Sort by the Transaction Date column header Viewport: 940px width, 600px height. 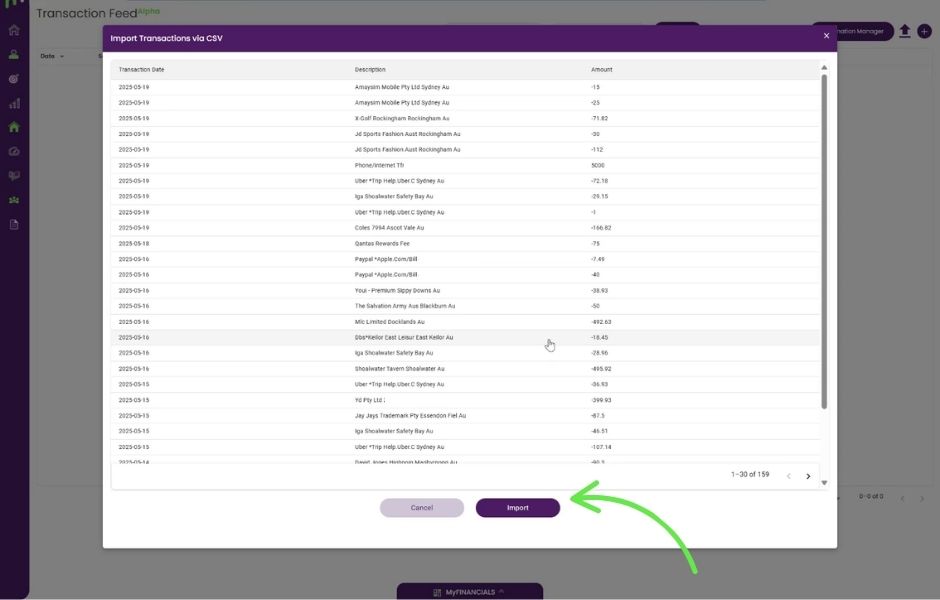[141, 70]
